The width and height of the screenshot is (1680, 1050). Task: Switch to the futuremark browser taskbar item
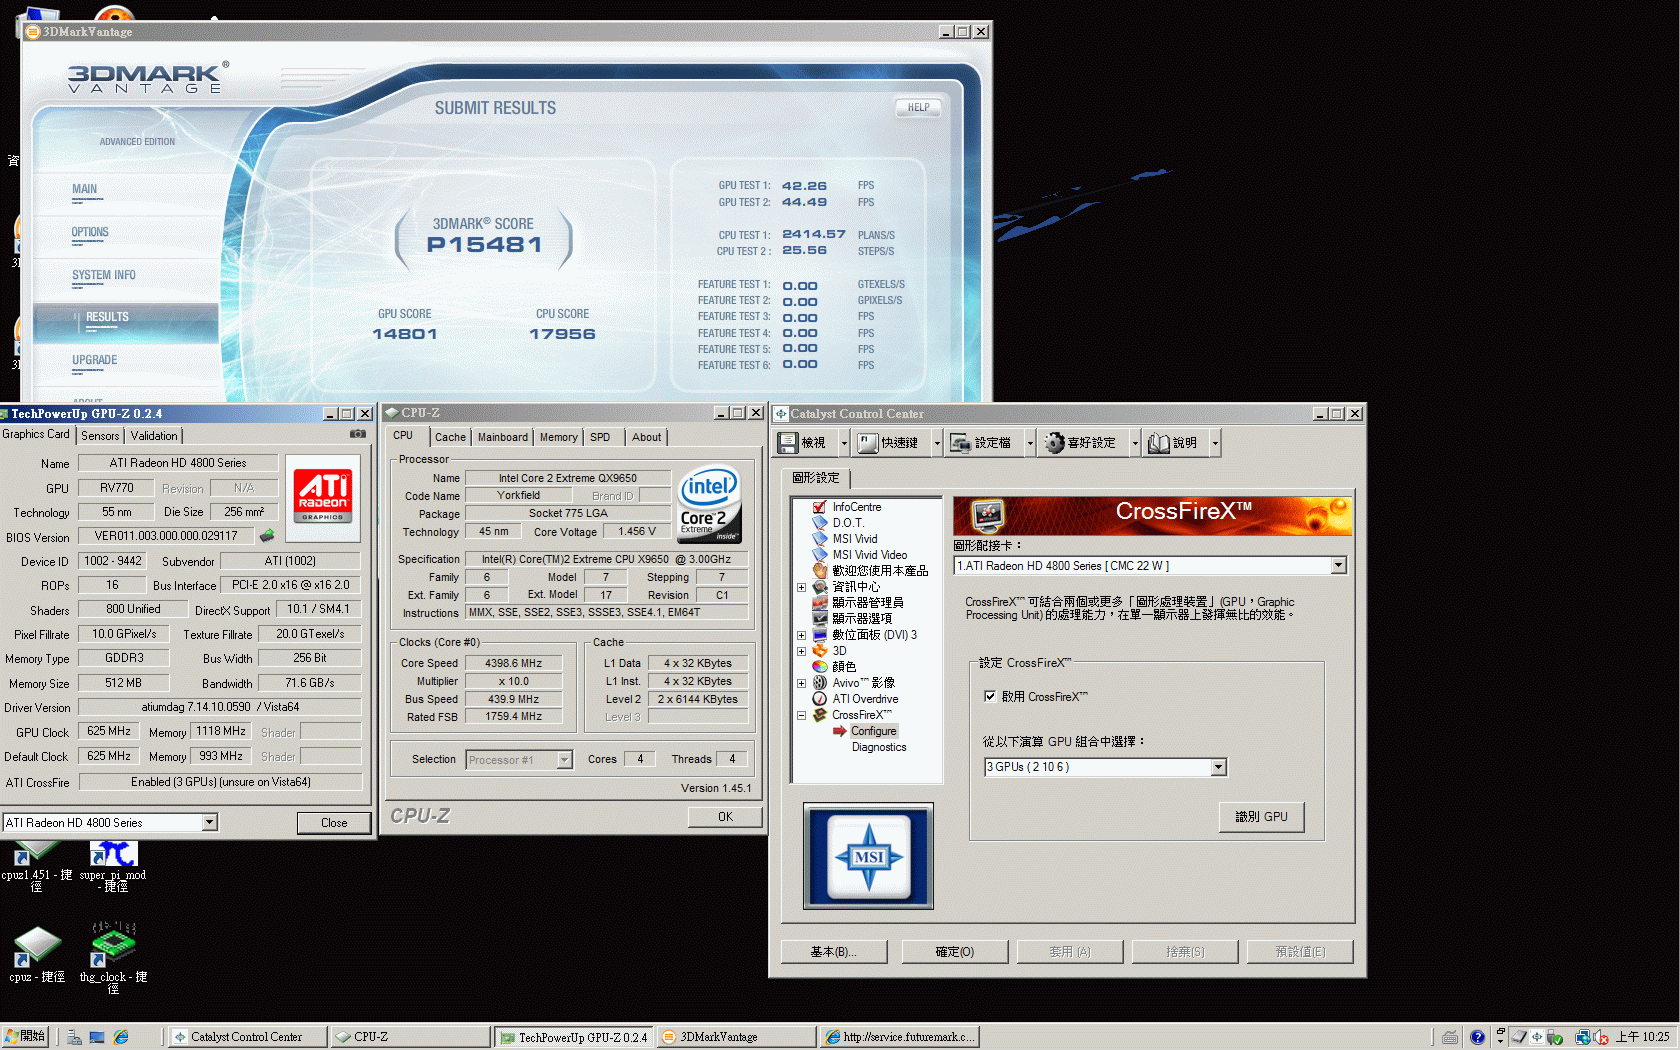click(x=900, y=1037)
